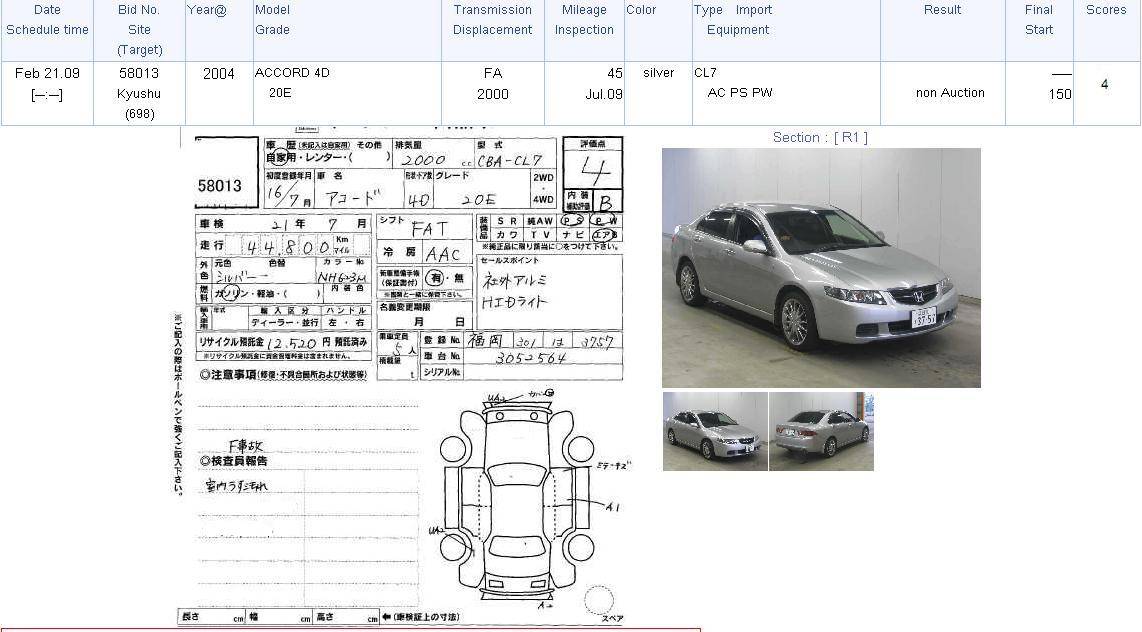Image resolution: width=1142 pixels, height=632 pixels.
Task: Select the CL7 type text
Action: 705,73
